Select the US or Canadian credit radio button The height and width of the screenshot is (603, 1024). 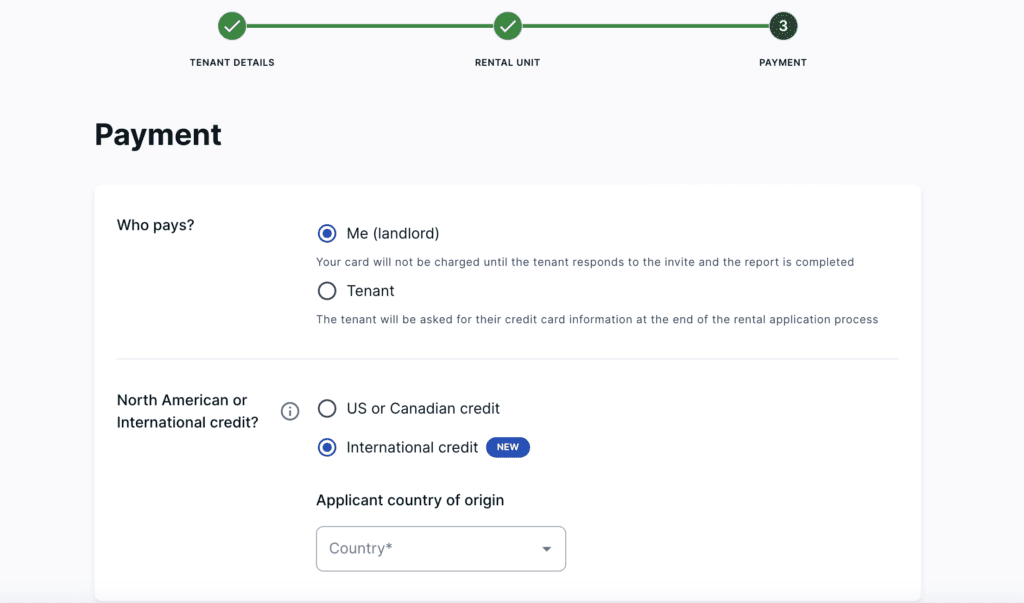click(327, 408)
